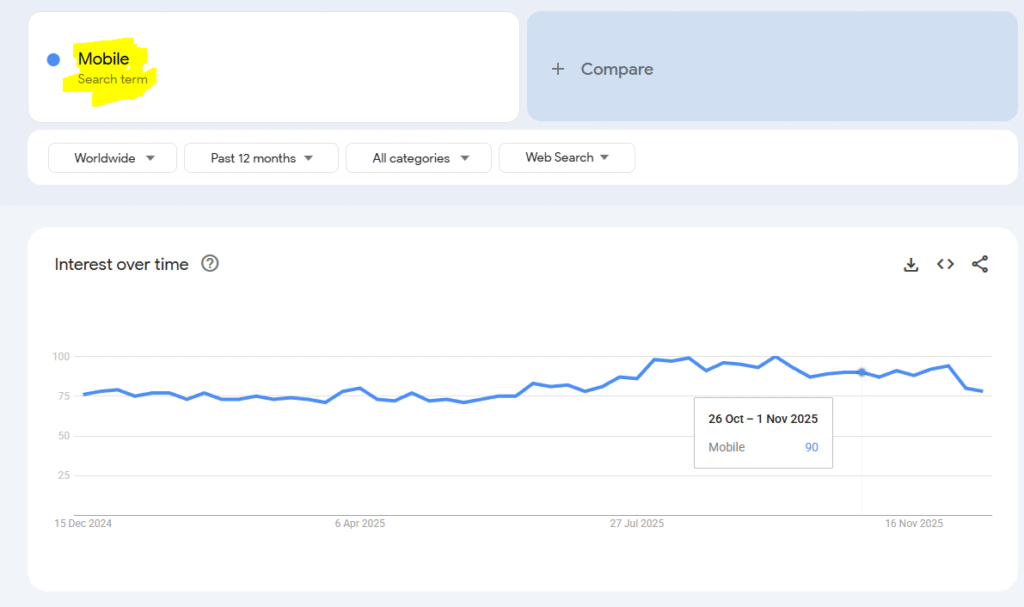Click the blue dot beside Mobile
The width and height of the screenshot is (1024, 607).
point(54,60)
